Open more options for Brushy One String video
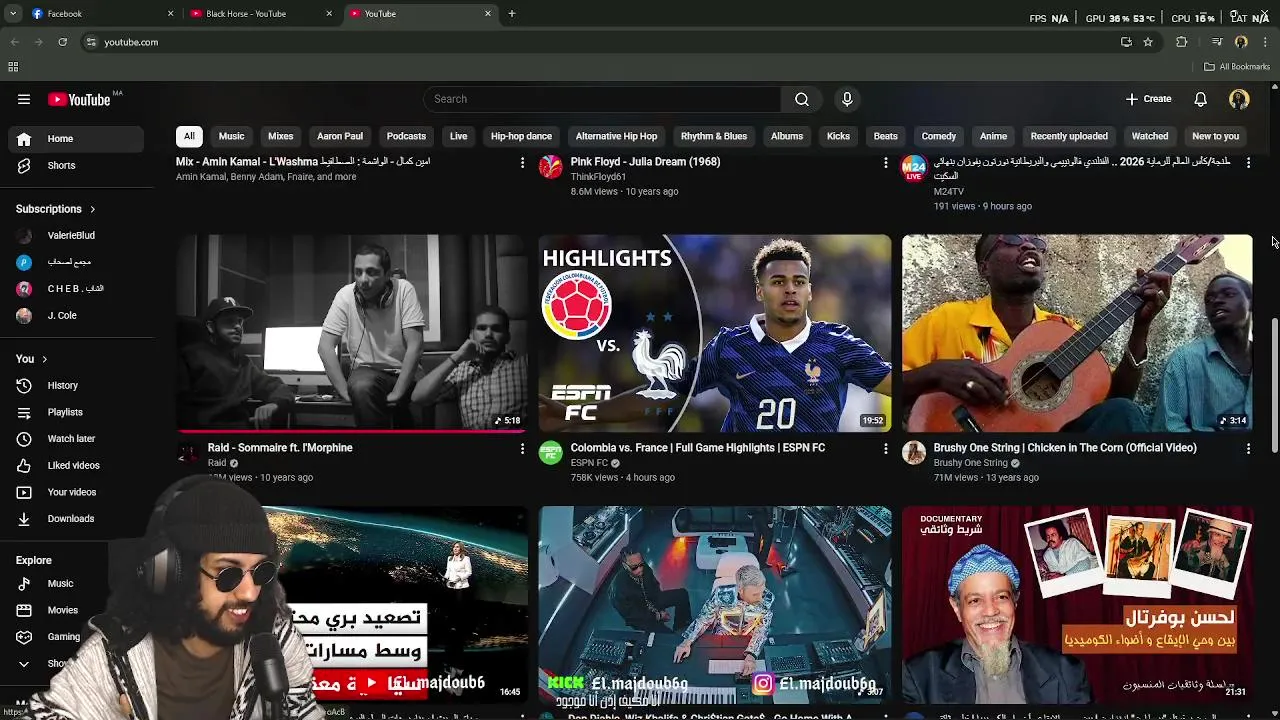The height and width of the screenshot is (720, 1280). pyautogui.click(x=1248, y=449)
